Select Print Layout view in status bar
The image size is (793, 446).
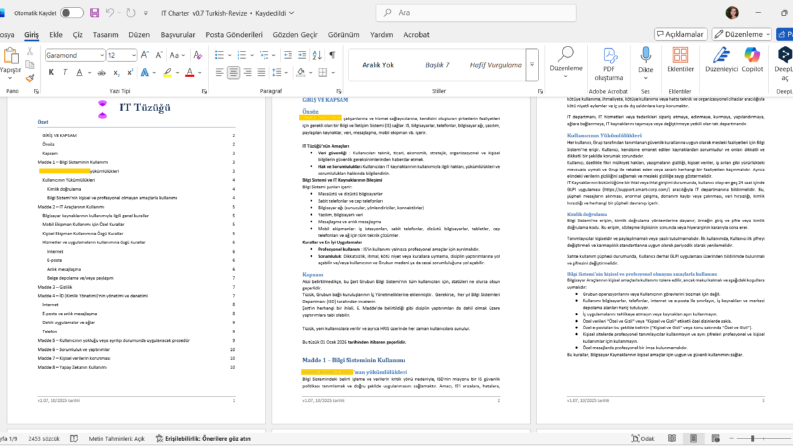(x=693, y=438)
